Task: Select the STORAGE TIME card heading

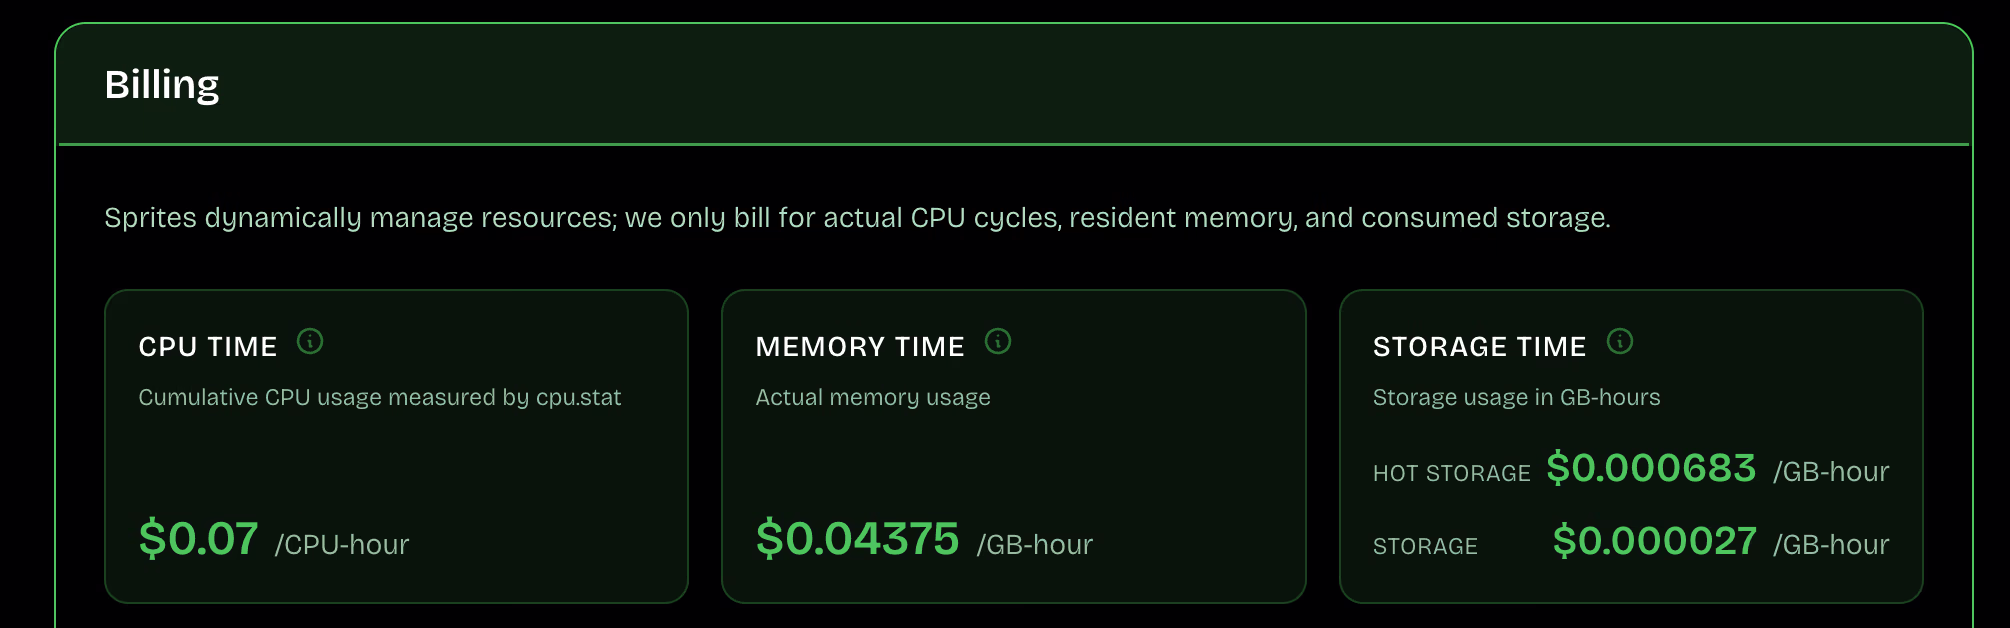Action: coord(1479,346)
